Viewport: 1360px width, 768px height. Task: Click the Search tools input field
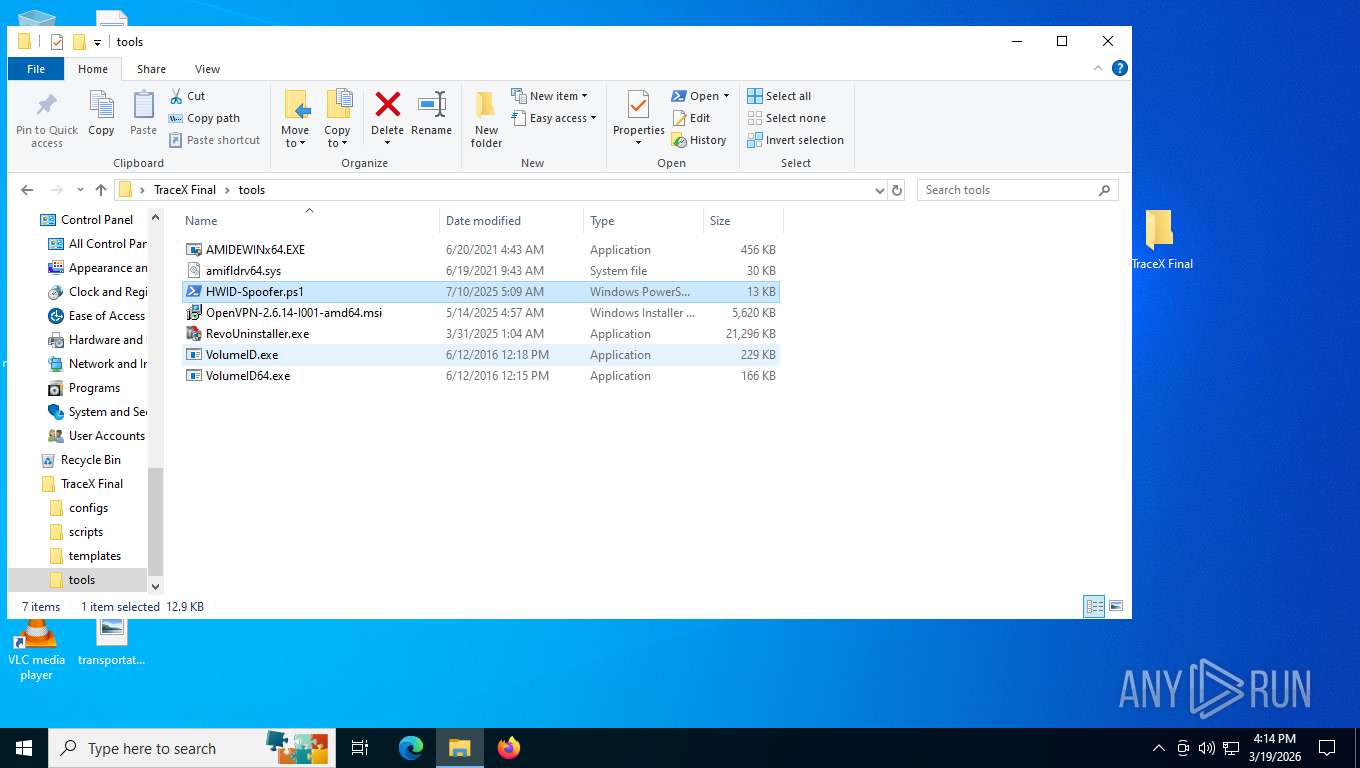1017,190
